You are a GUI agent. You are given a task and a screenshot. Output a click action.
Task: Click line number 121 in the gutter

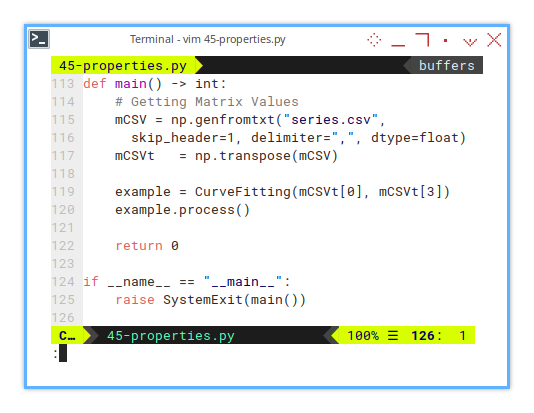point(63,228)
